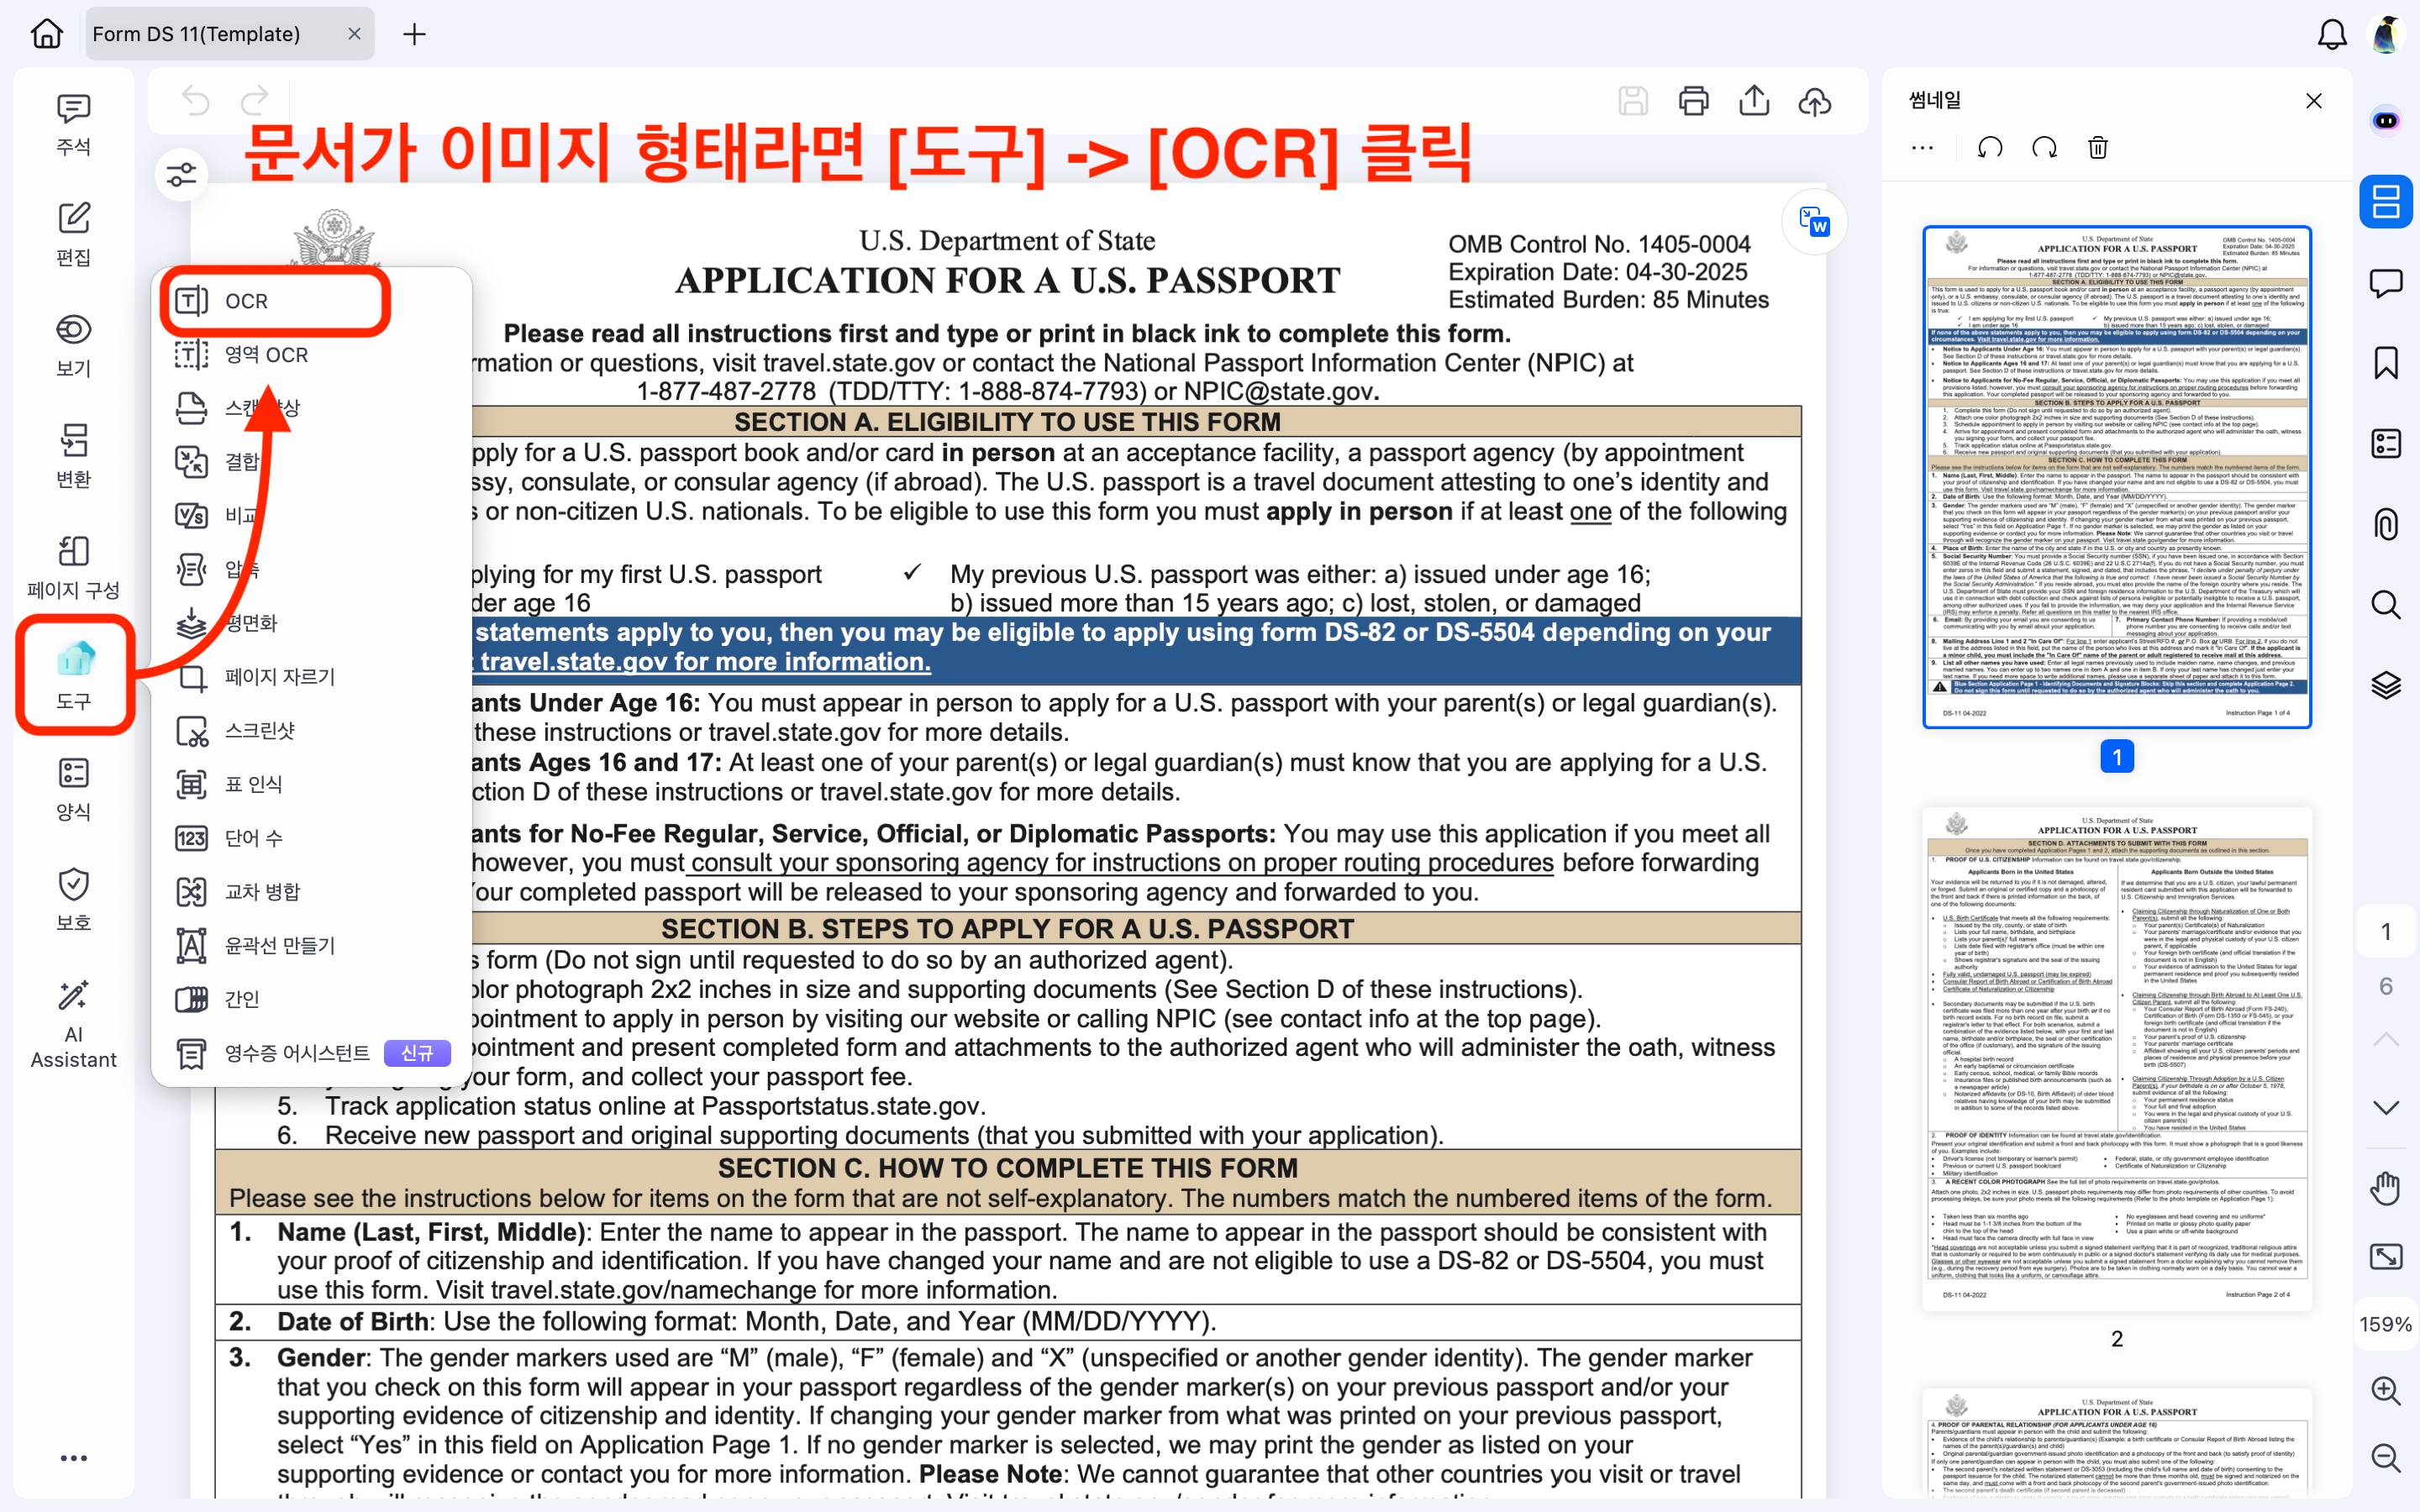Show more sidebar options ellipsis
2420x1512 pixels.
73,1458
